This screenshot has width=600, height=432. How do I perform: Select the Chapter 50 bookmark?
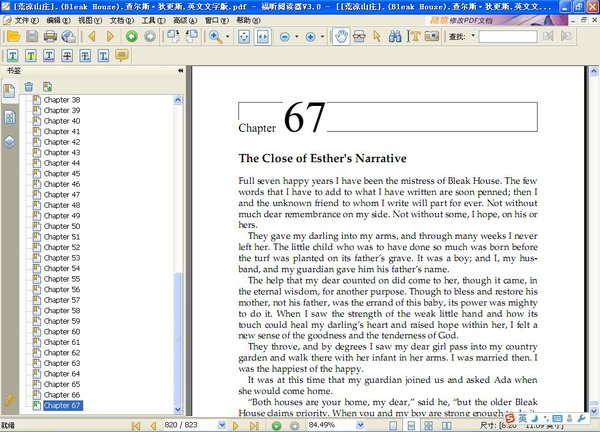(x=62, y=226)
